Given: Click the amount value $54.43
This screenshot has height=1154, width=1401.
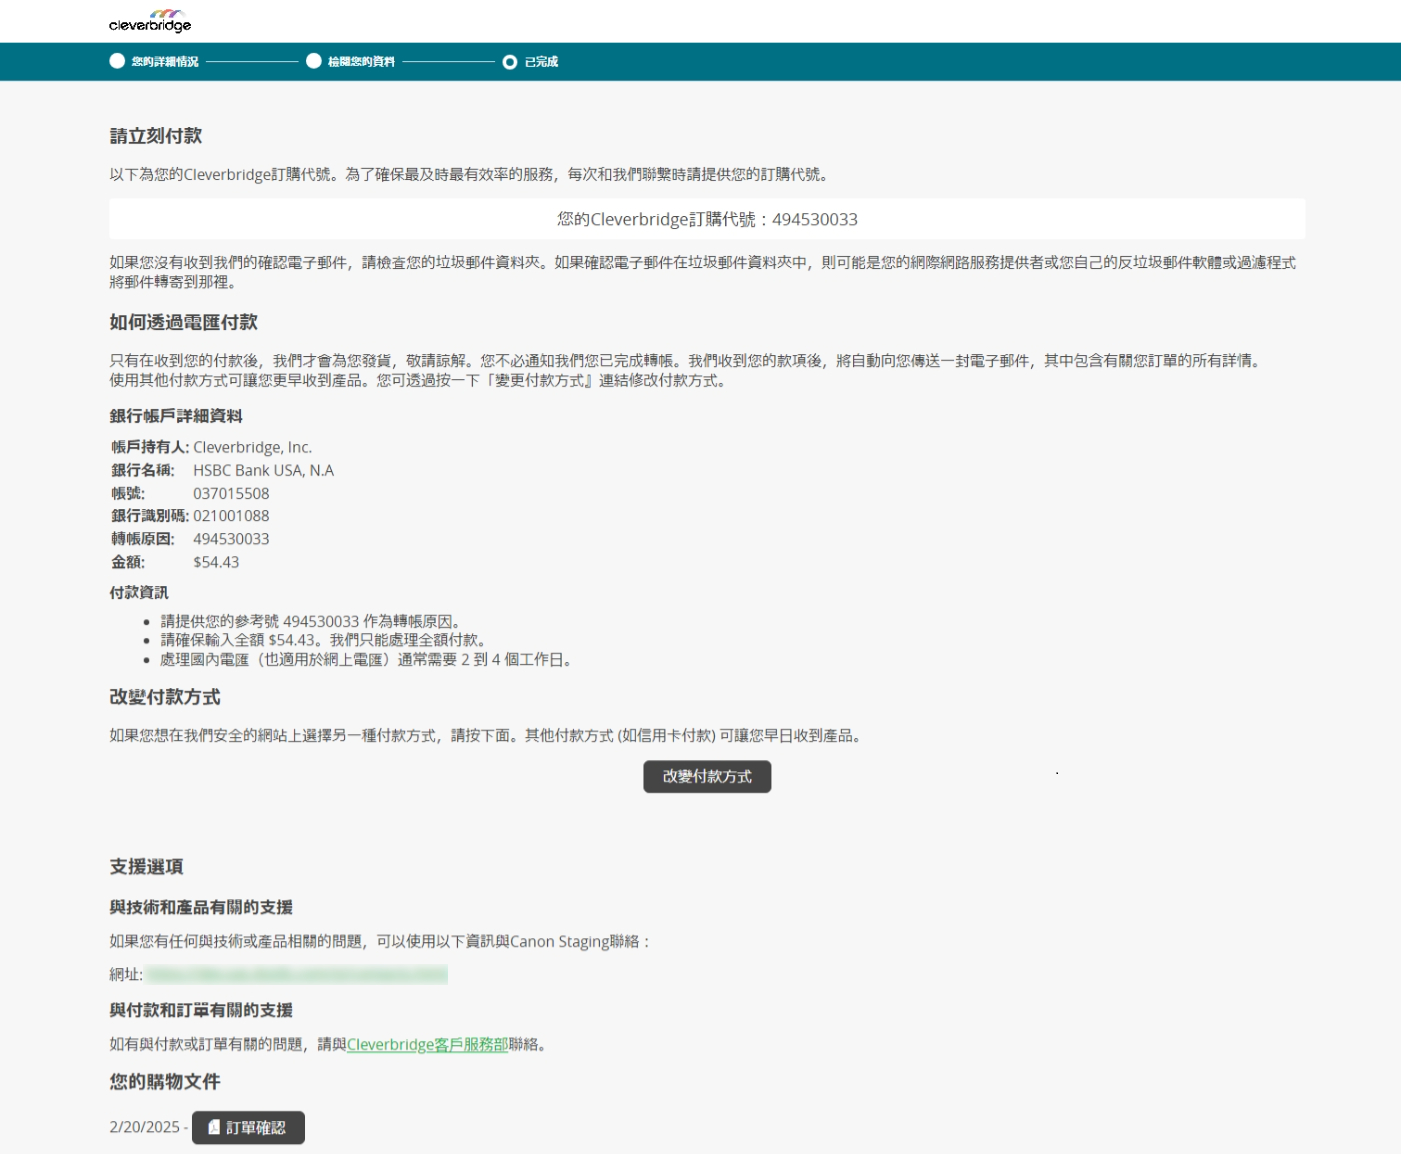Looking at the screenshot, I should point(216,562).
